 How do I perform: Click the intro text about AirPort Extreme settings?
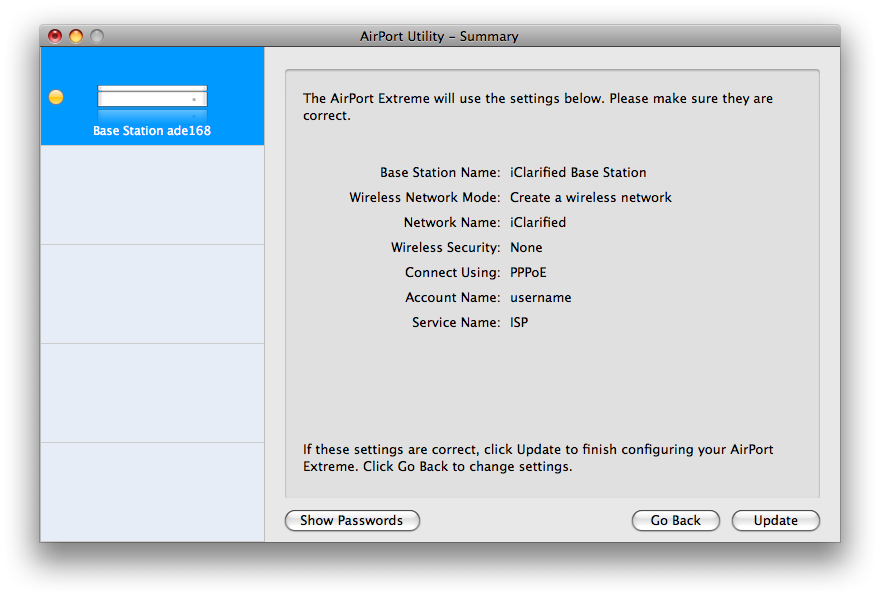[538, 107]
